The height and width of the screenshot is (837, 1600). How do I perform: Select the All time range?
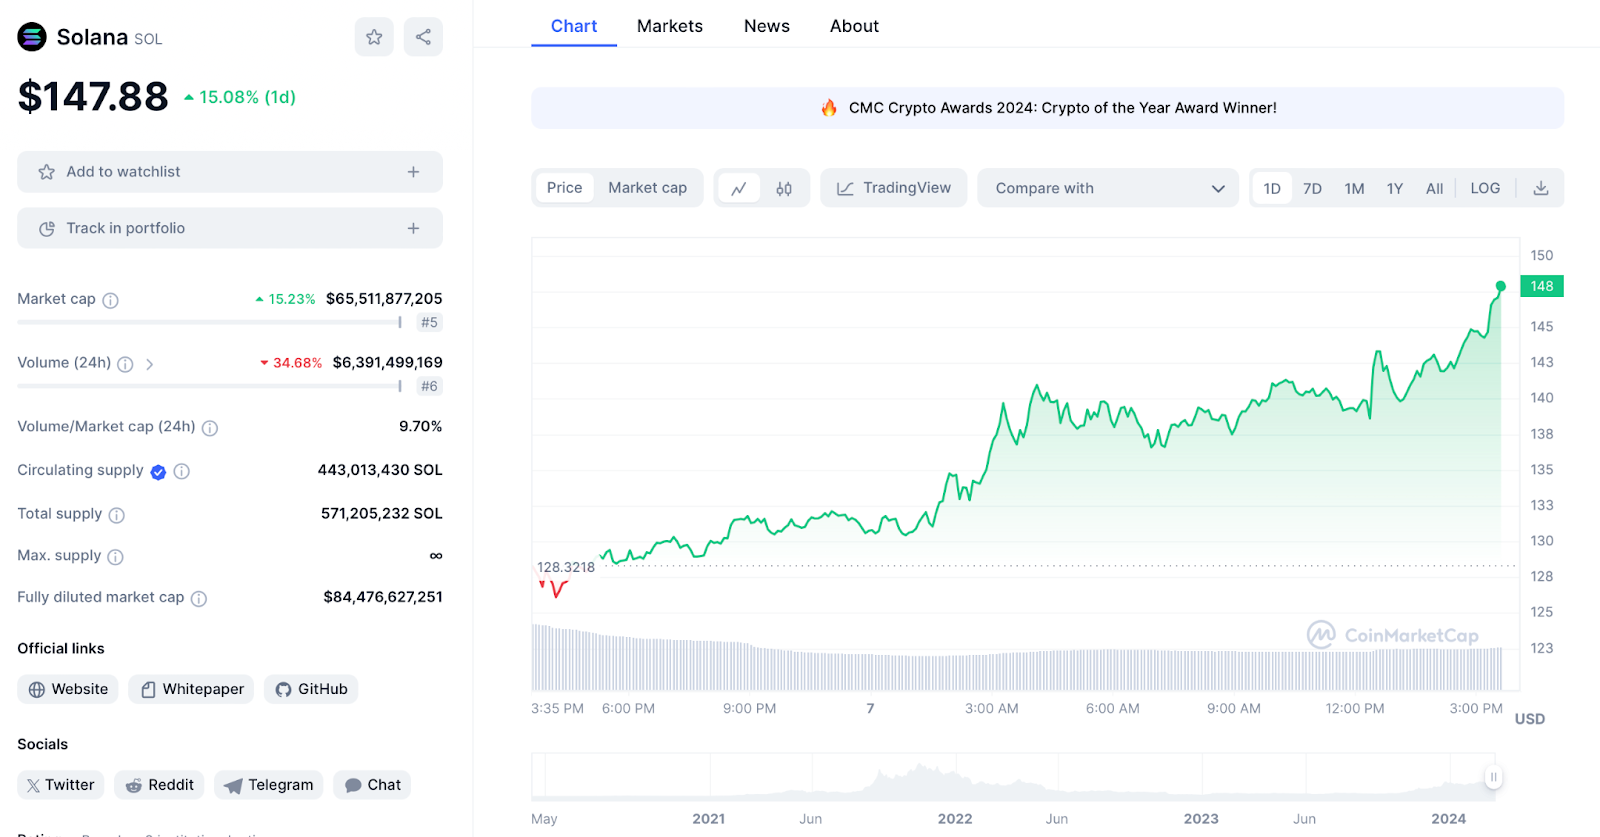(1434, 188)
